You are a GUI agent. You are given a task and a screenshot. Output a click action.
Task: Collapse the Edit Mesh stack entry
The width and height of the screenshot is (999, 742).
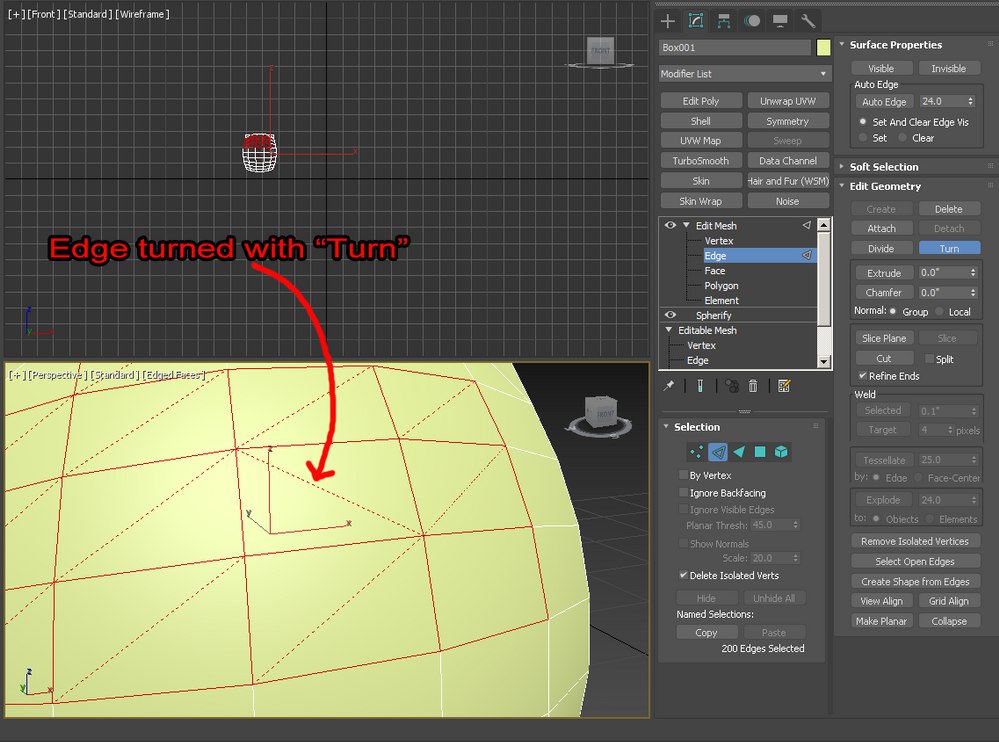point(686,225)
